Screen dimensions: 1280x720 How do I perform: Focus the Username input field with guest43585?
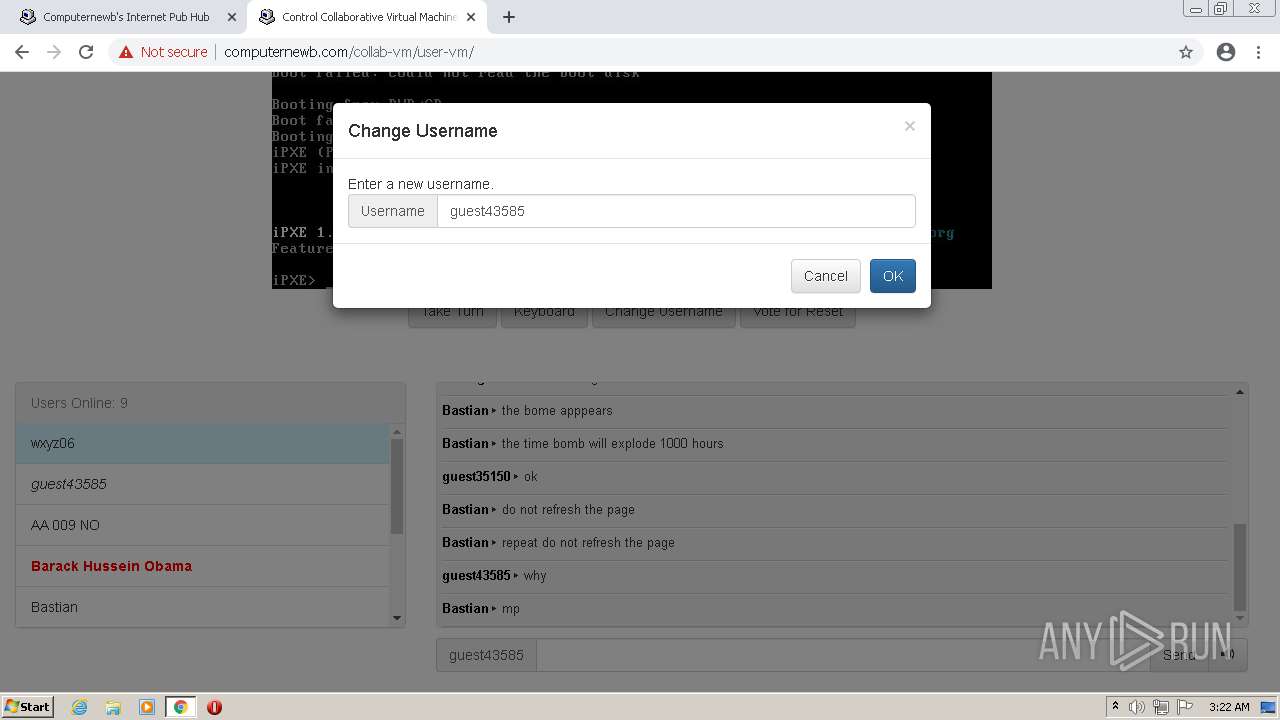point(676,211)
